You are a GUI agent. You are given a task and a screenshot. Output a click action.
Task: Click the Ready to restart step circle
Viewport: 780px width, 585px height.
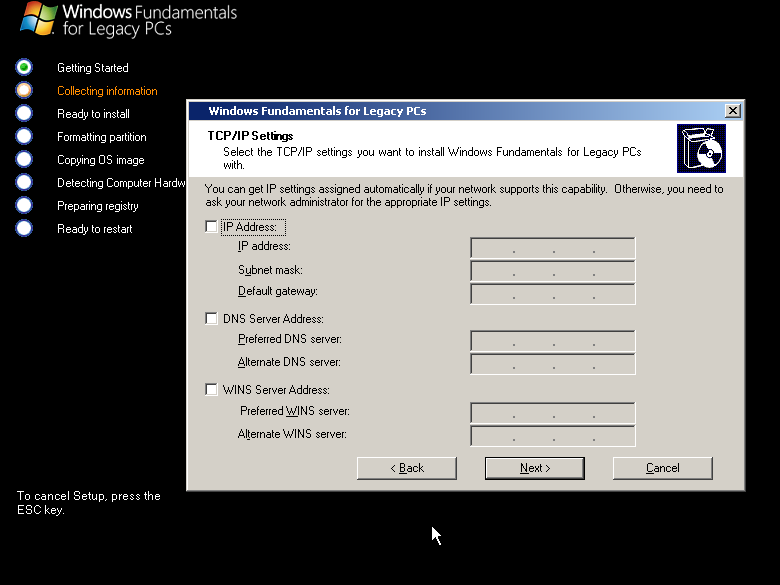24,228
